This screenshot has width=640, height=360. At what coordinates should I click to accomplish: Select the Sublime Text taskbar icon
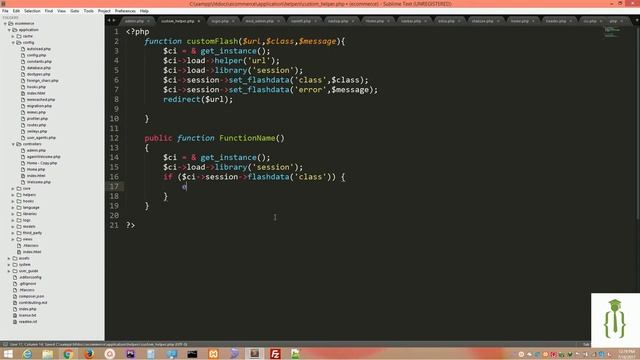(x=254, y=354)
